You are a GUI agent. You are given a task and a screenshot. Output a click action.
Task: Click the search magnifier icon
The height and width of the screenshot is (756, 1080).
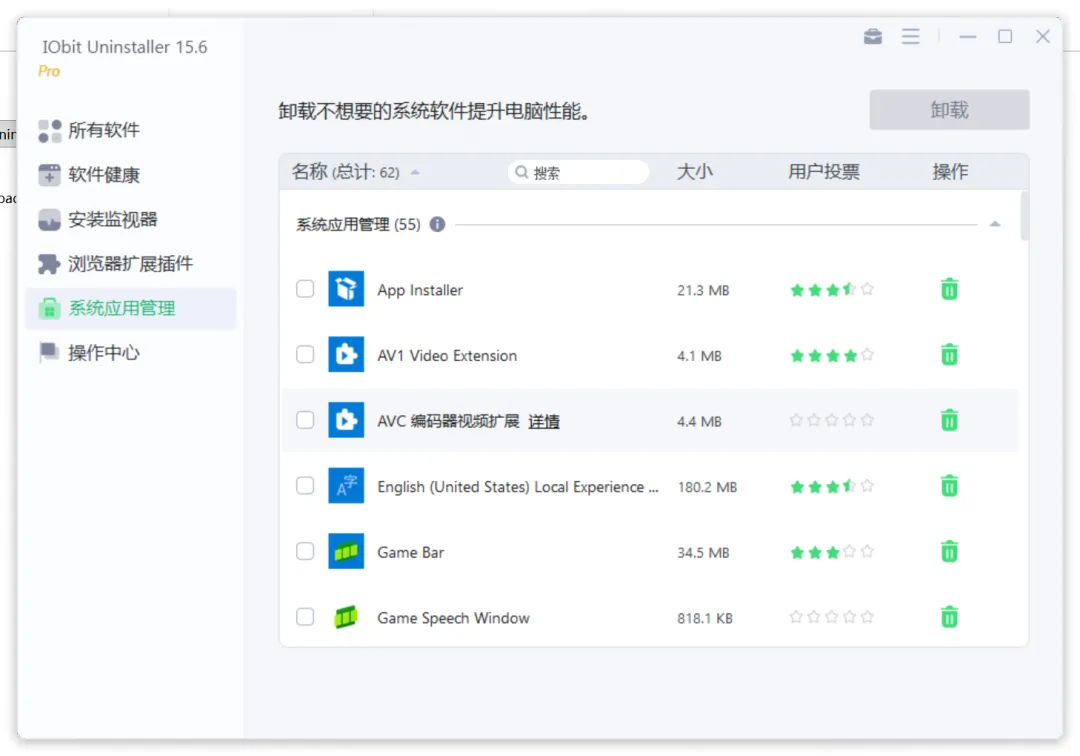(521, 172)
